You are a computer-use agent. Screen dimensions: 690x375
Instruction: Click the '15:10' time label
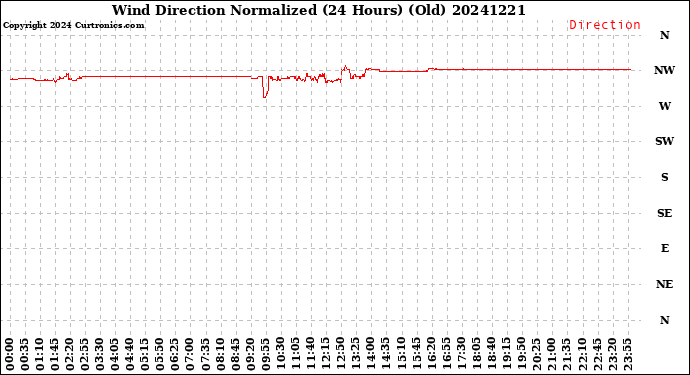pos(401,354)
